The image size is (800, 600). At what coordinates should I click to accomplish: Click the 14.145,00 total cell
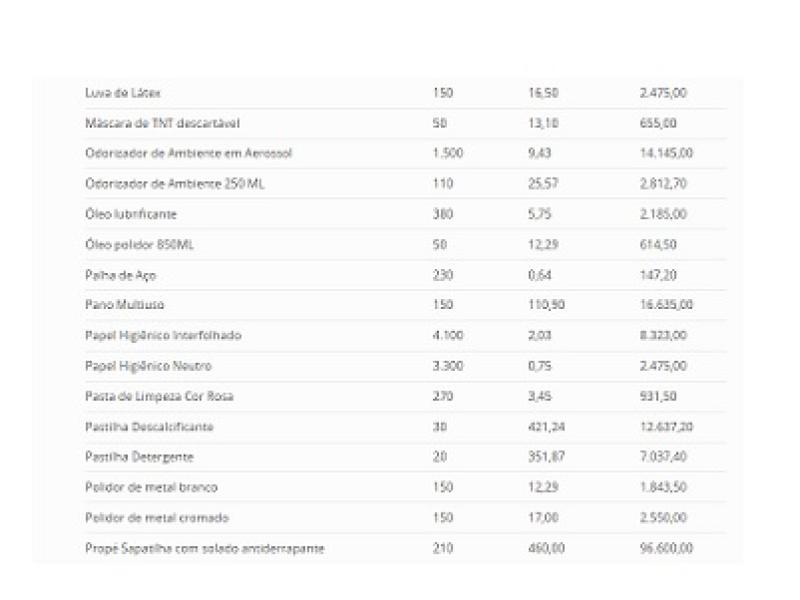click(x=666, y=153)
